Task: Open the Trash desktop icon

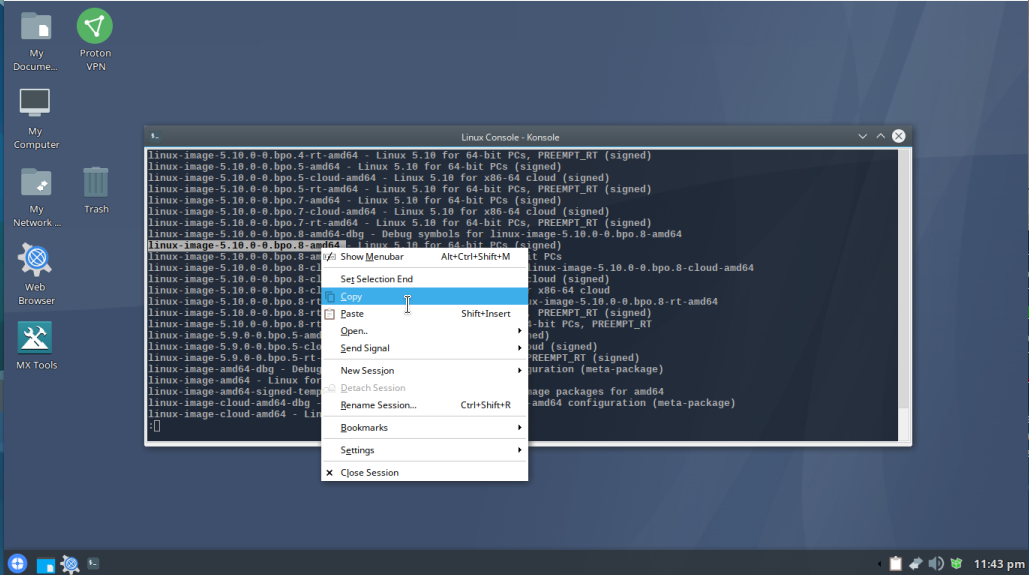Action: pos(96,190)
